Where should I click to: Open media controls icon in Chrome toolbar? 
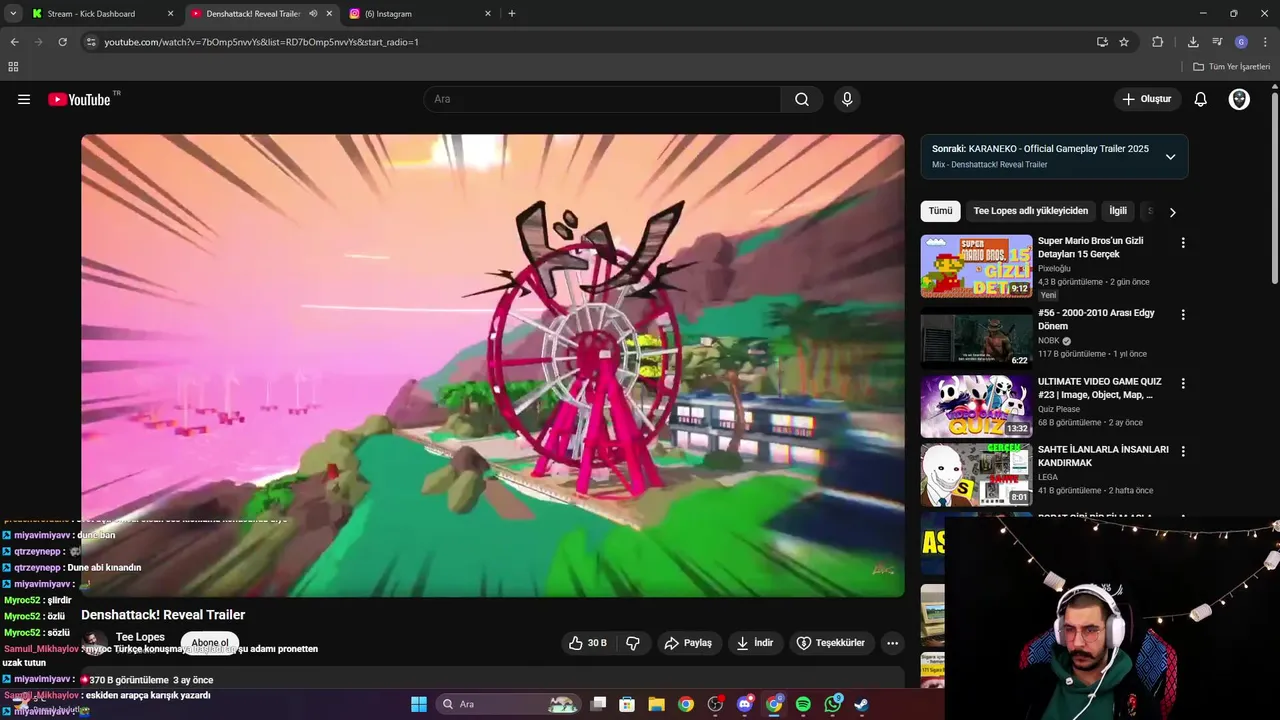tap(1217, 42)
